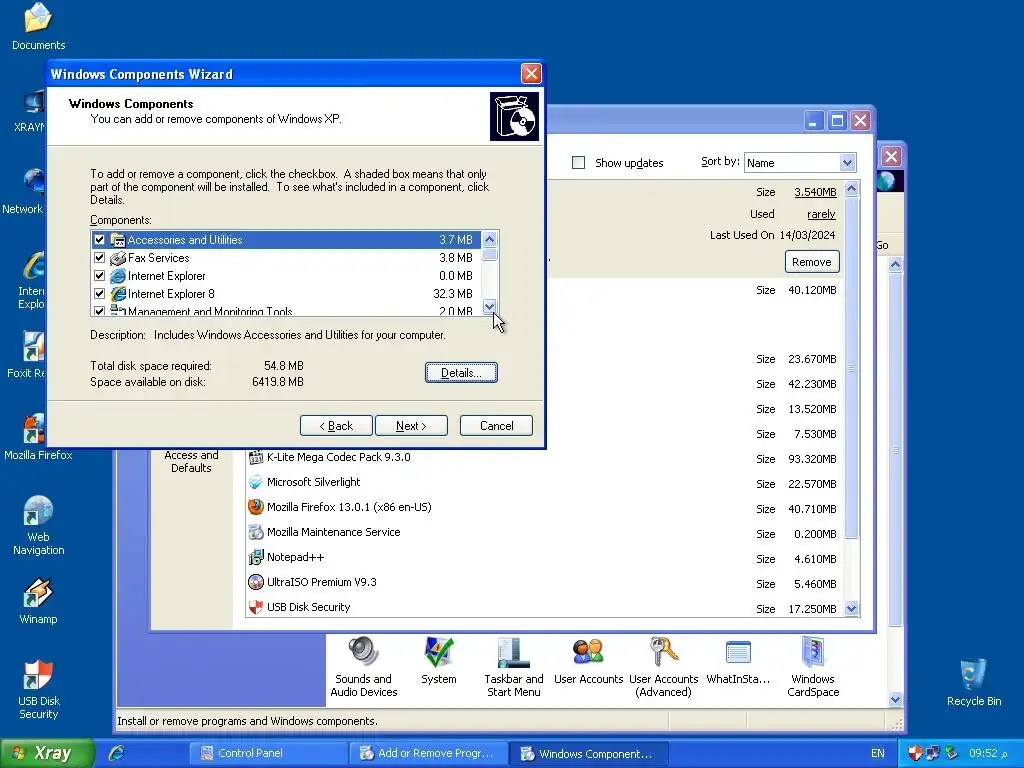
Task: Open Taskbar and Start Menu applet
Action: coord(513,667)
